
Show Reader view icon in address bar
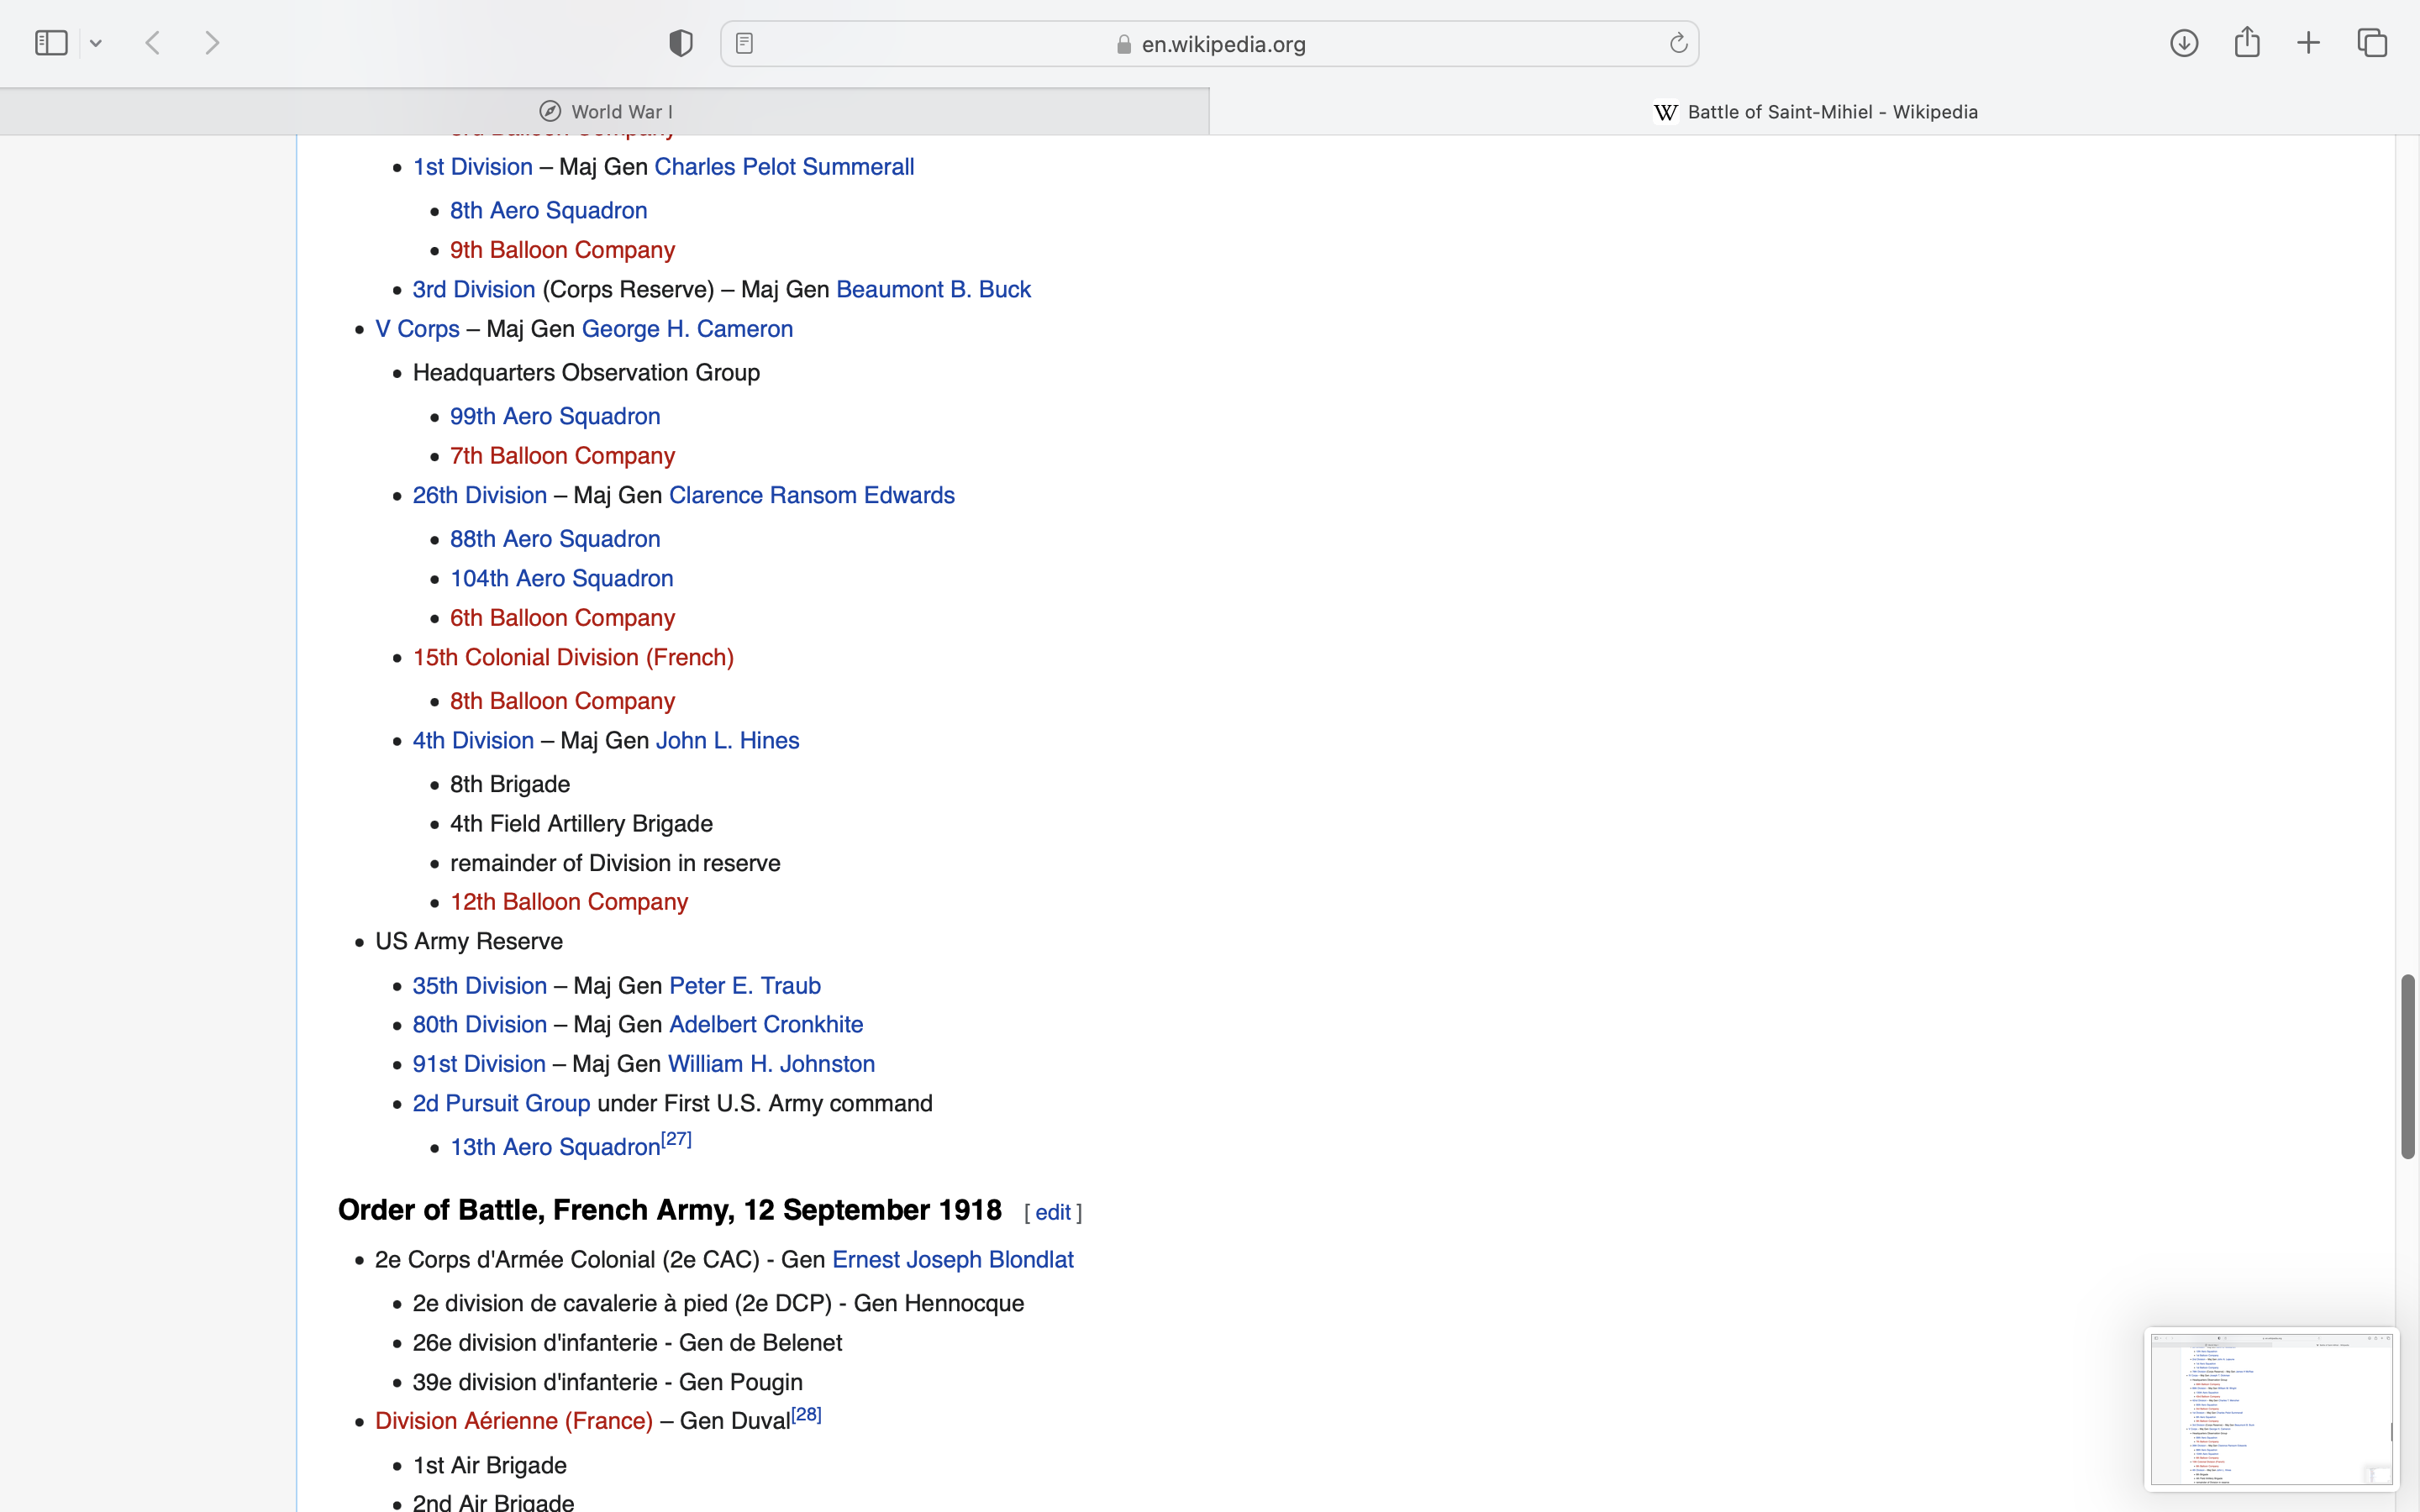[744, 43]
